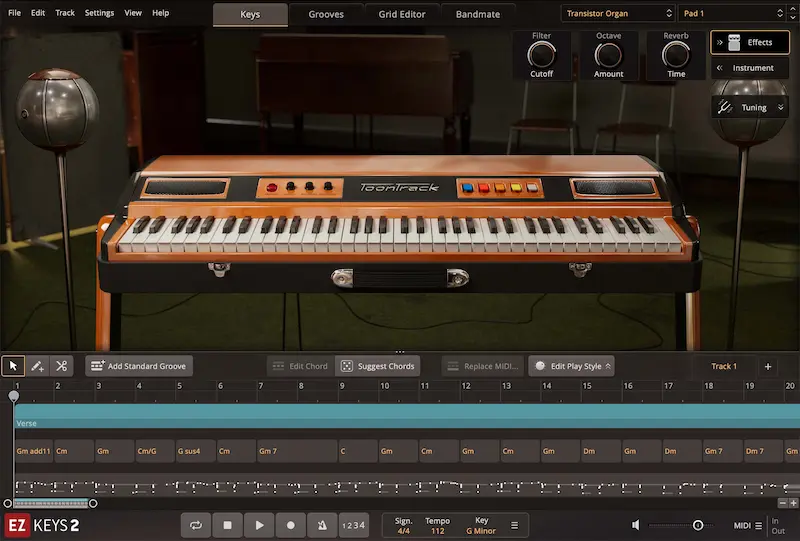This screenshot has width=800, height=541.
Task: Open the Help menu
Action: coord(160,13)
